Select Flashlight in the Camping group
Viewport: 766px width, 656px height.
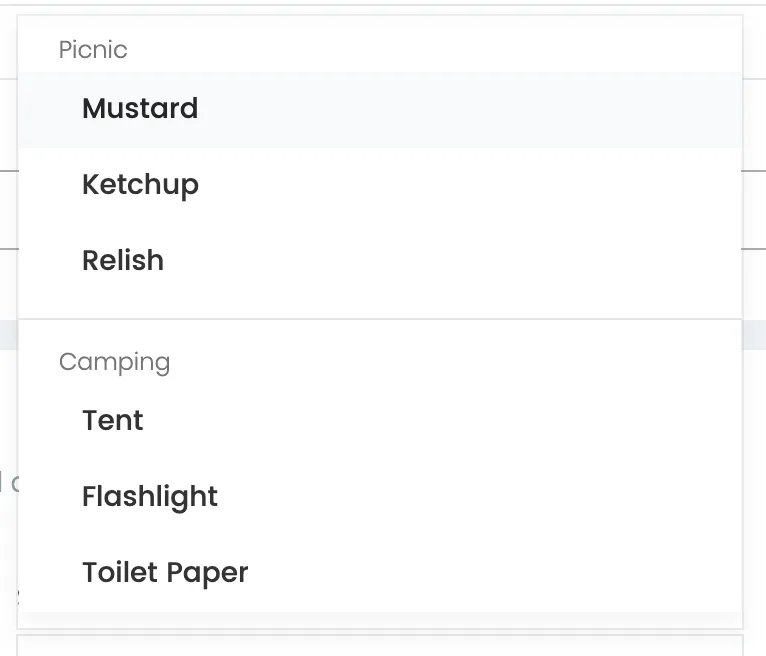(380, 497)
